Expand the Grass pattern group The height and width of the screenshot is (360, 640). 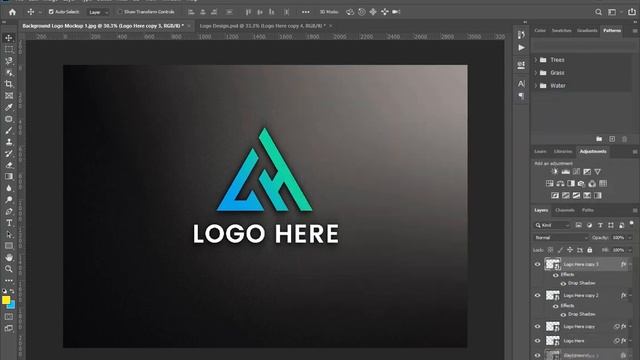[536, 73]
